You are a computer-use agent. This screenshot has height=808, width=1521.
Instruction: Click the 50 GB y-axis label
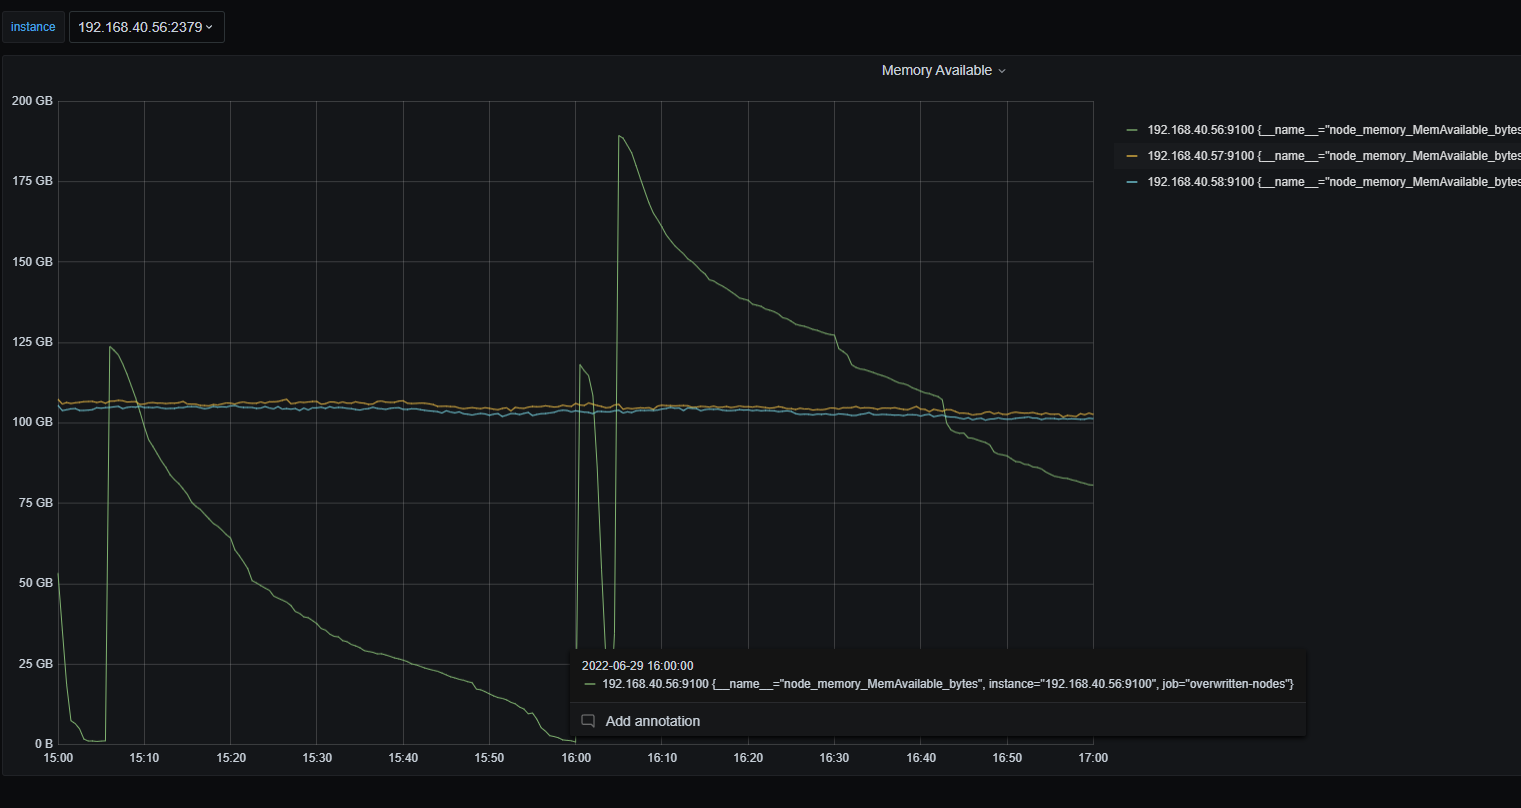tap(35, 583)
